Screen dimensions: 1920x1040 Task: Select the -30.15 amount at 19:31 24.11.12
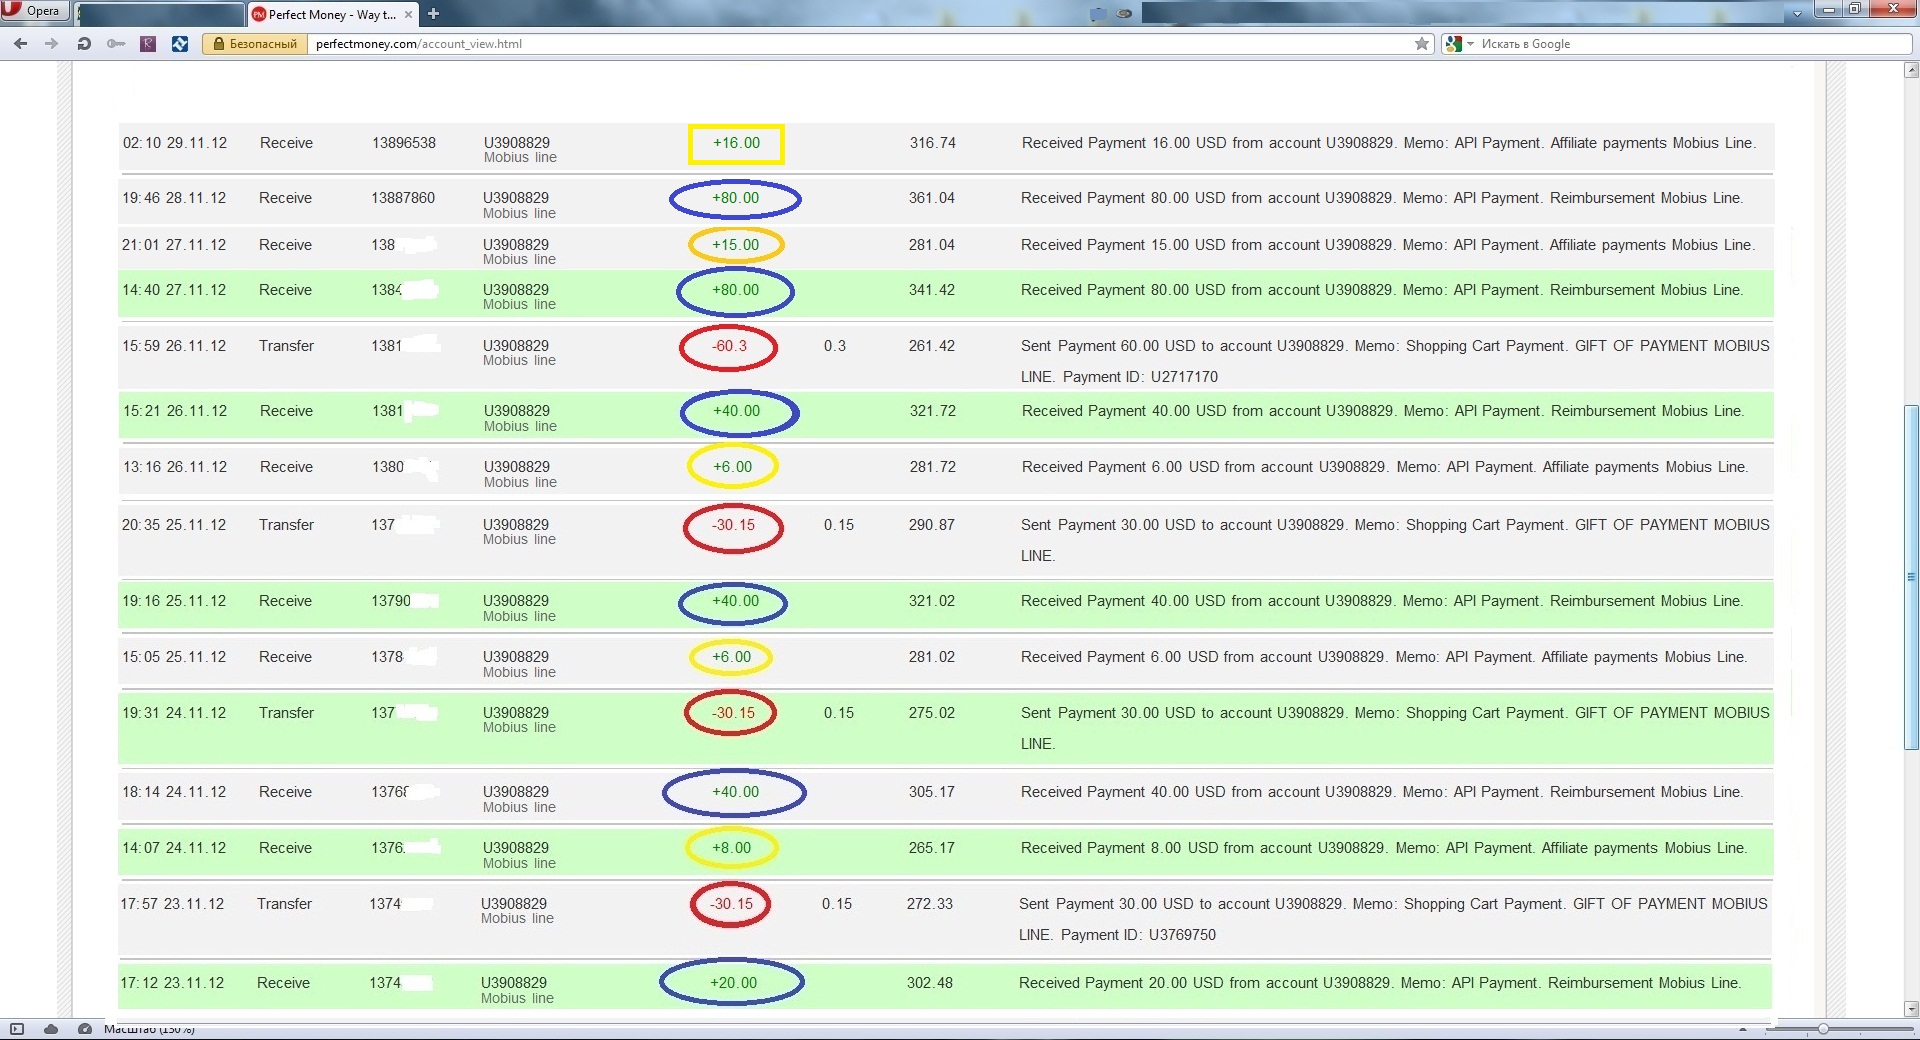point(733,713)
